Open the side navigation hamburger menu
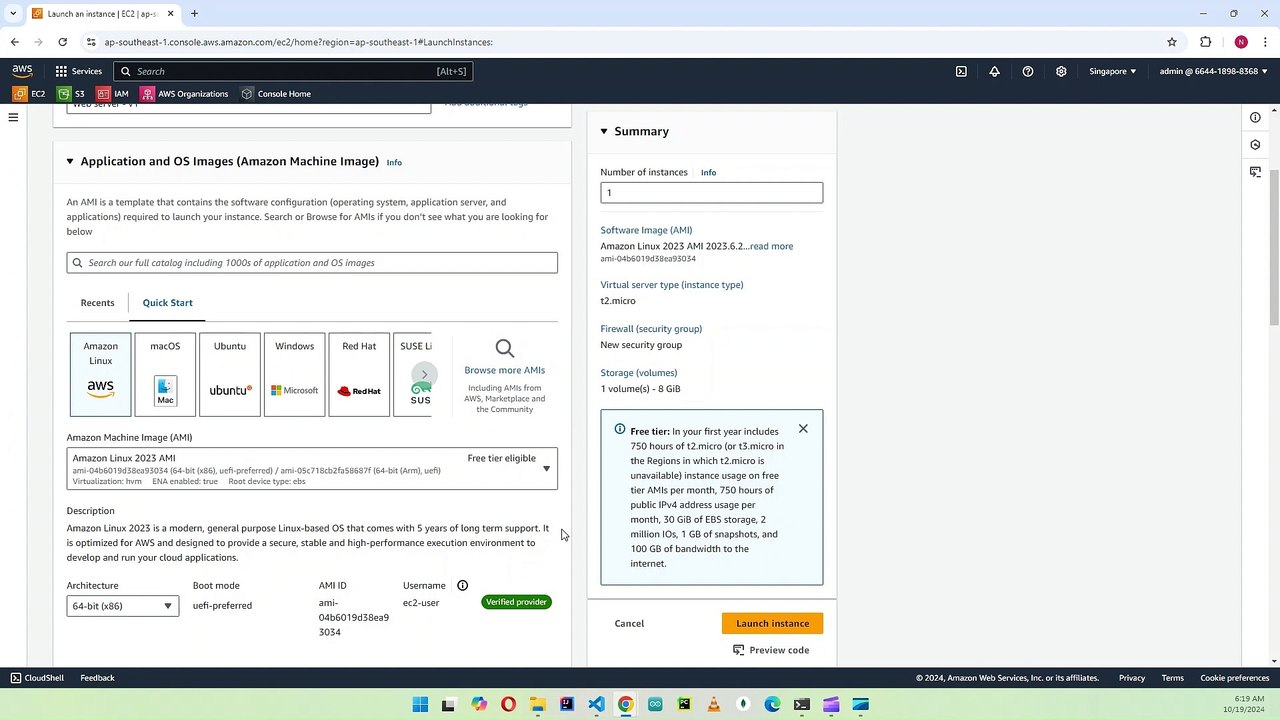The width and height of the screenshot is (1280, 720). pos(13,117)
